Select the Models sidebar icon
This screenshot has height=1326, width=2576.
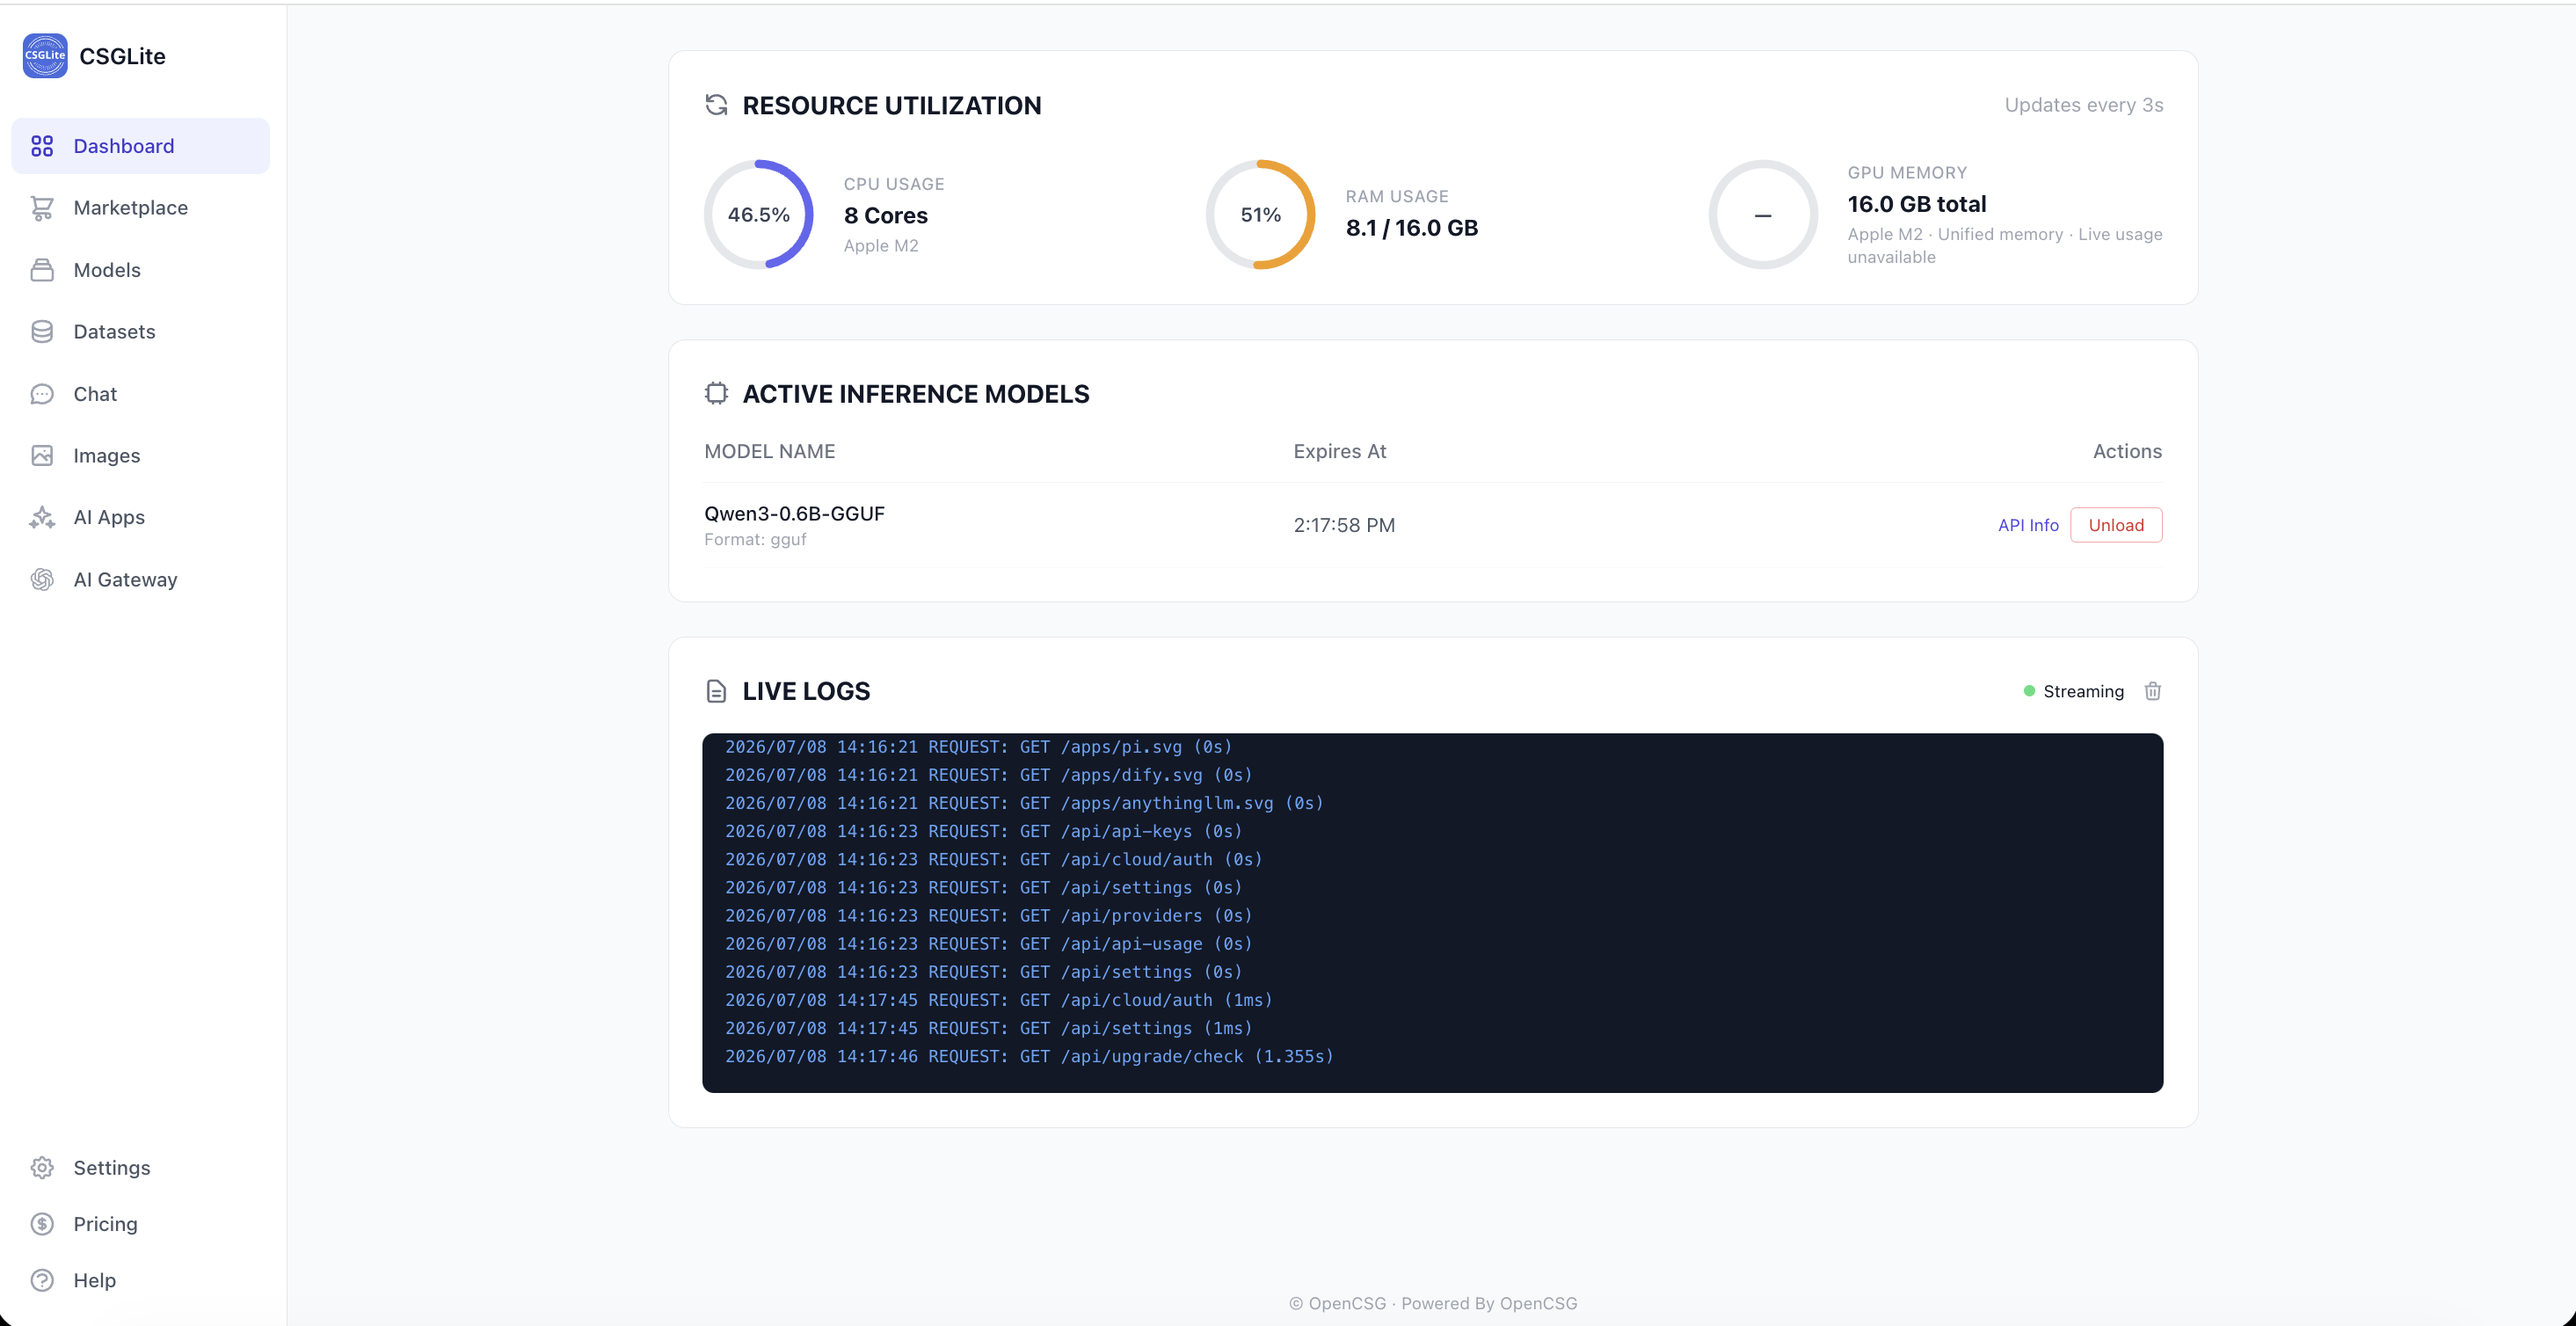42,270
